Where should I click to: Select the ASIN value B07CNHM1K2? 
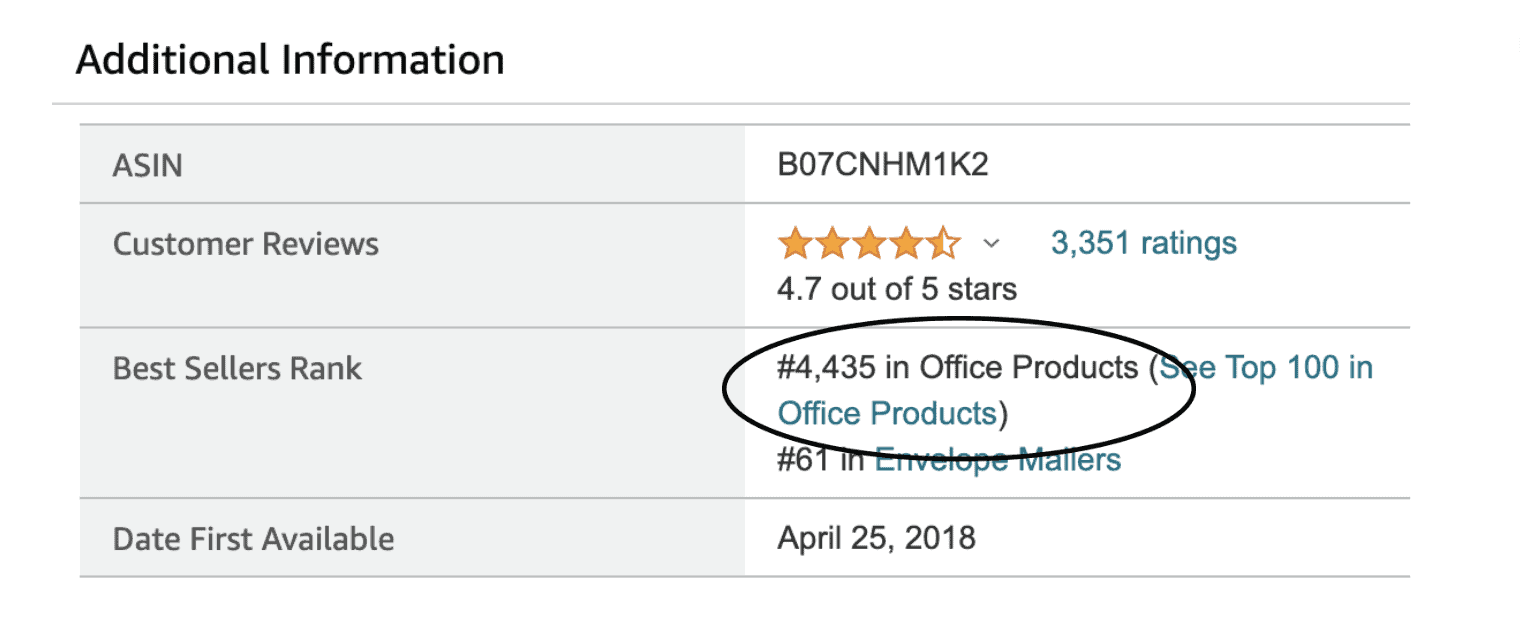point(882,163)
